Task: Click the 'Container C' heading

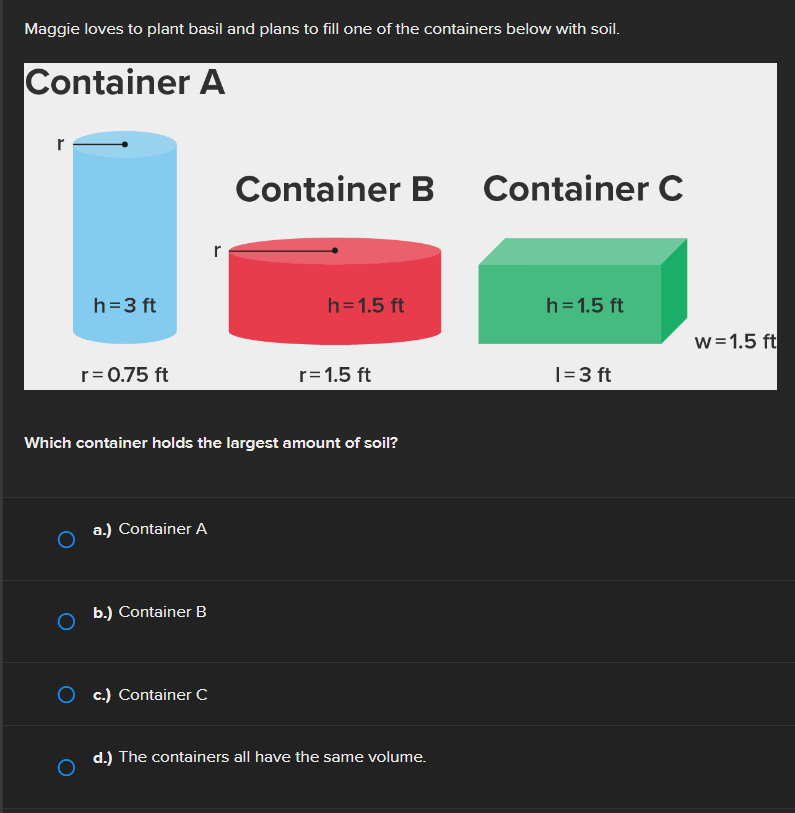Action: (583, 189)
